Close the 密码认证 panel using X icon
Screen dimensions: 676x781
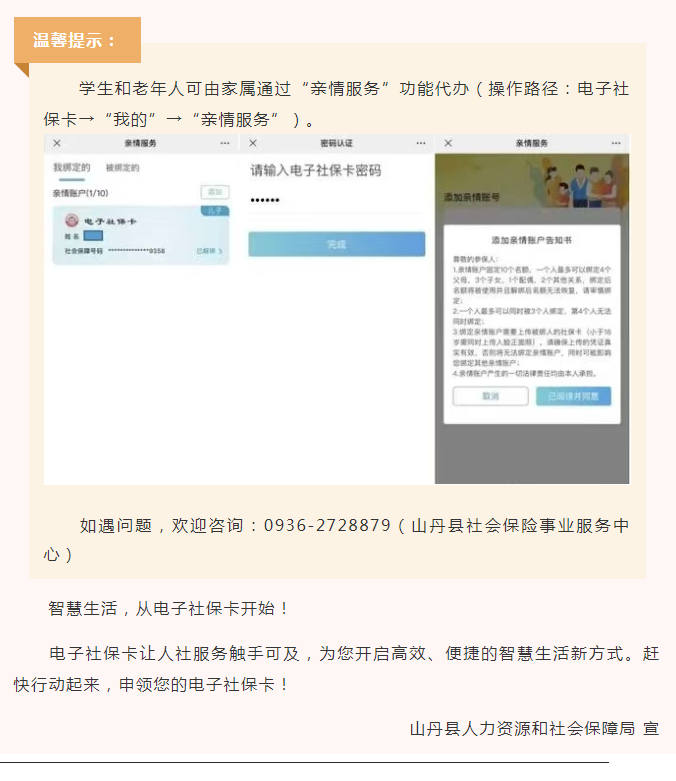[253, 143]
